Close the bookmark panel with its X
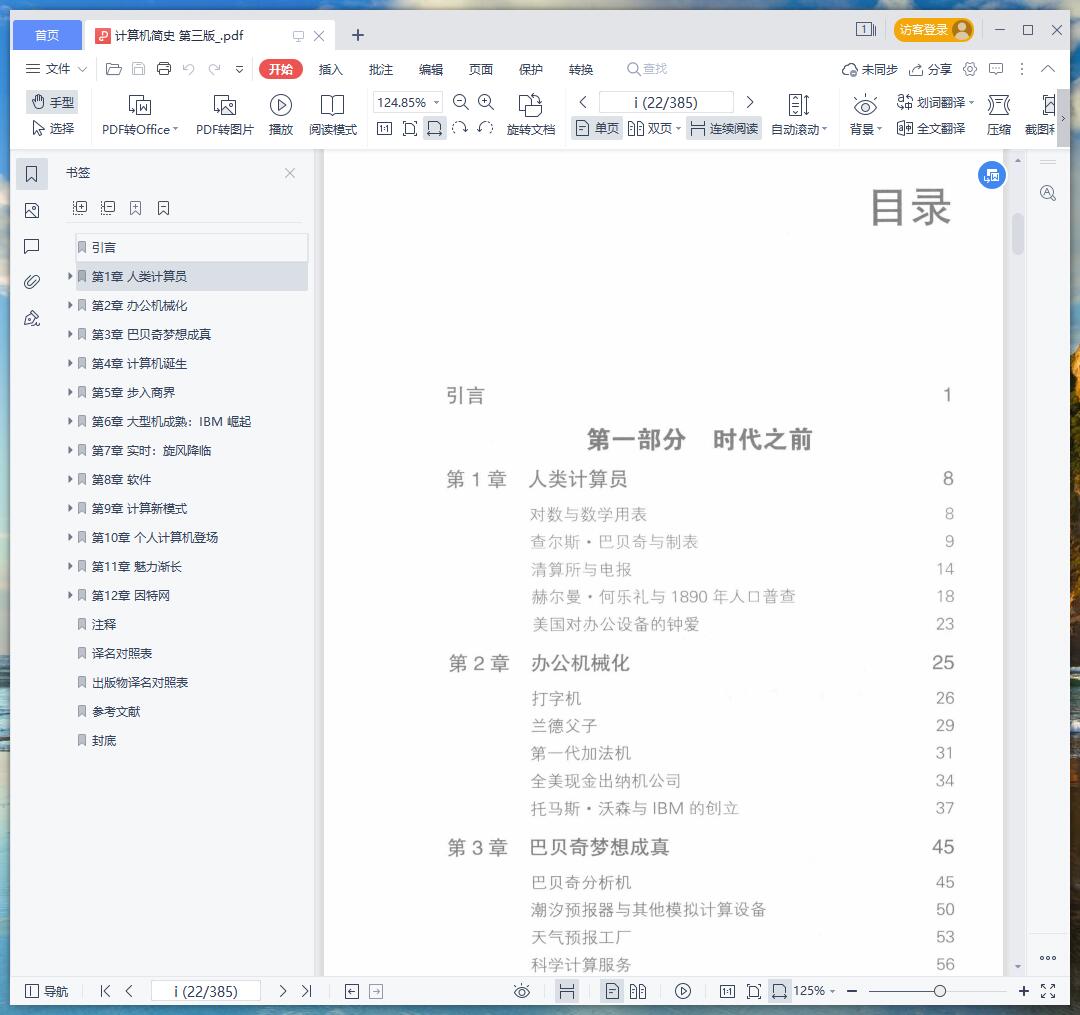1080x1015 pixels. pos(290,173)
